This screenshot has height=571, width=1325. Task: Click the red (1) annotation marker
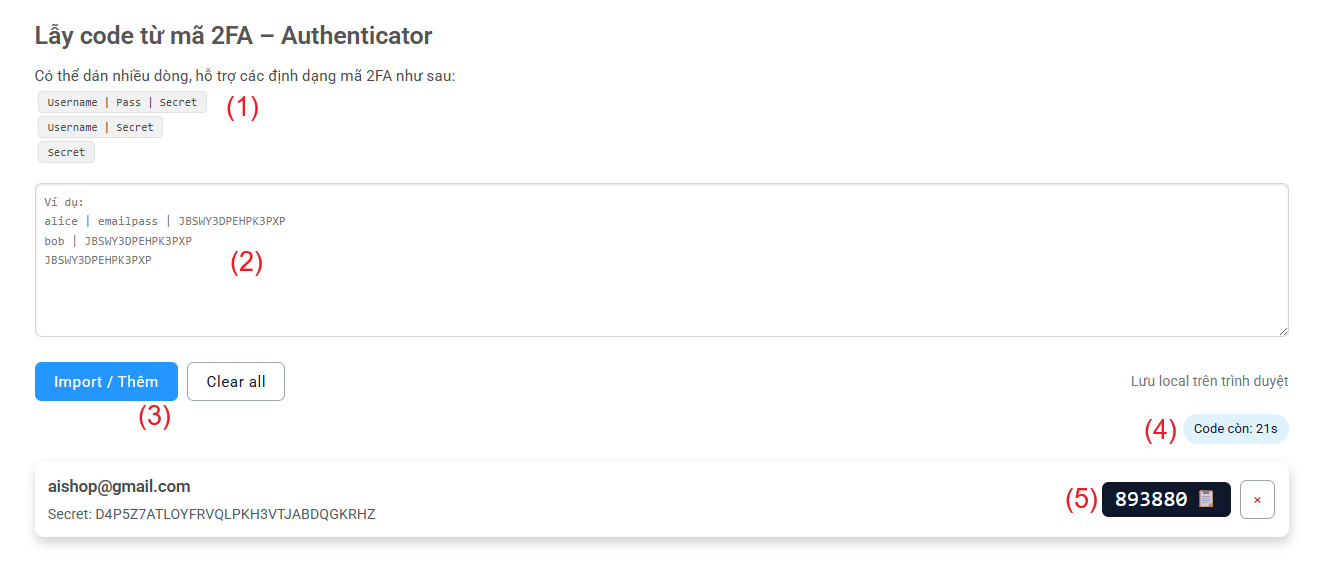[242, 107]
